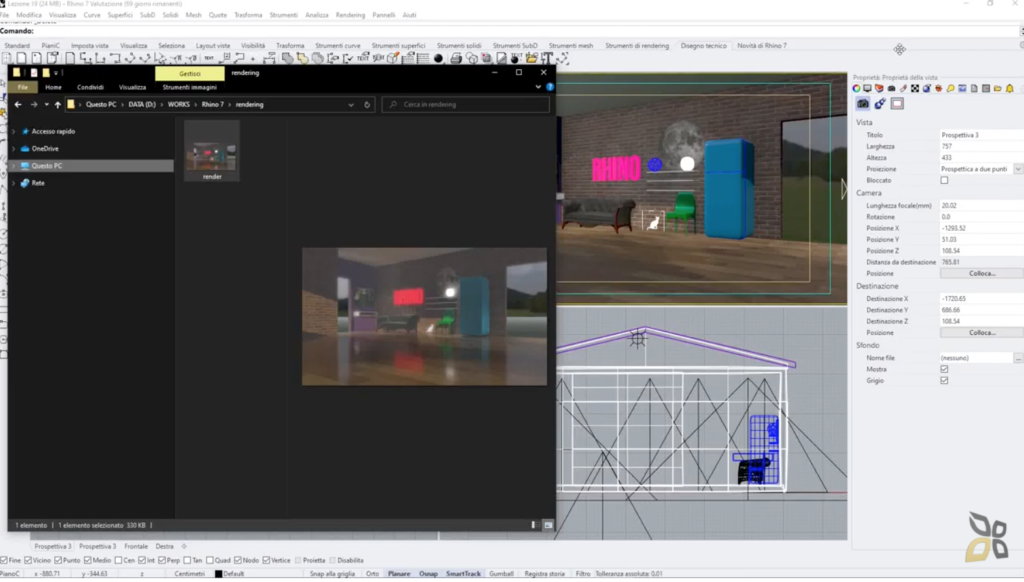Click the blue help icon in Explorer

pyautogui.click(x=550, y=87)
